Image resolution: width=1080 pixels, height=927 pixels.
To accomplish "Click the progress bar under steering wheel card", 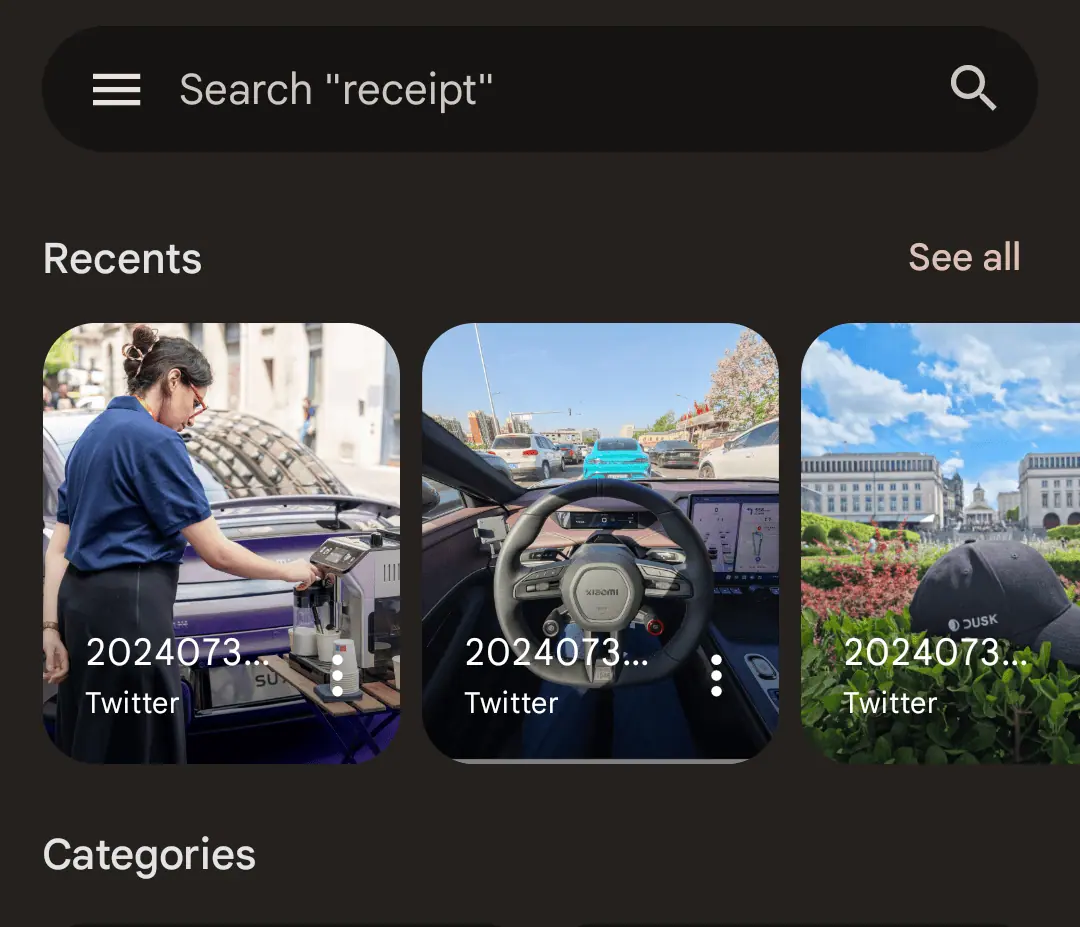I will pos(600,761).
